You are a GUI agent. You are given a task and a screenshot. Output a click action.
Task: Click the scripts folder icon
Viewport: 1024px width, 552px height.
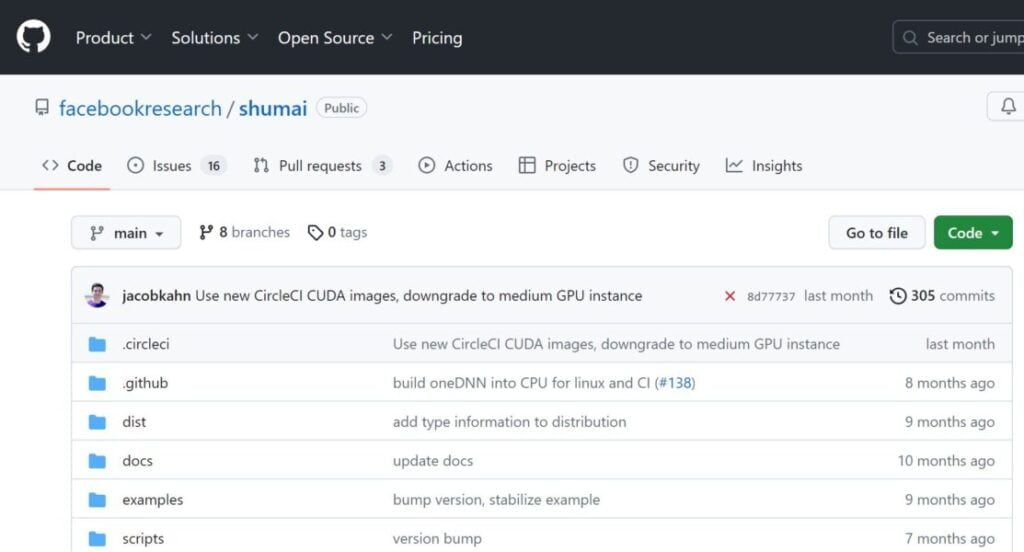97,539
